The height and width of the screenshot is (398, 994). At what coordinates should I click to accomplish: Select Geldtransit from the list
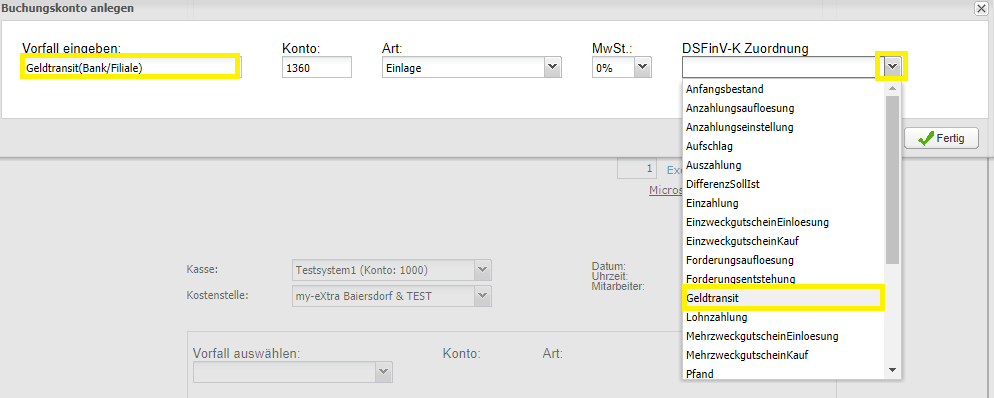(783, 298)
